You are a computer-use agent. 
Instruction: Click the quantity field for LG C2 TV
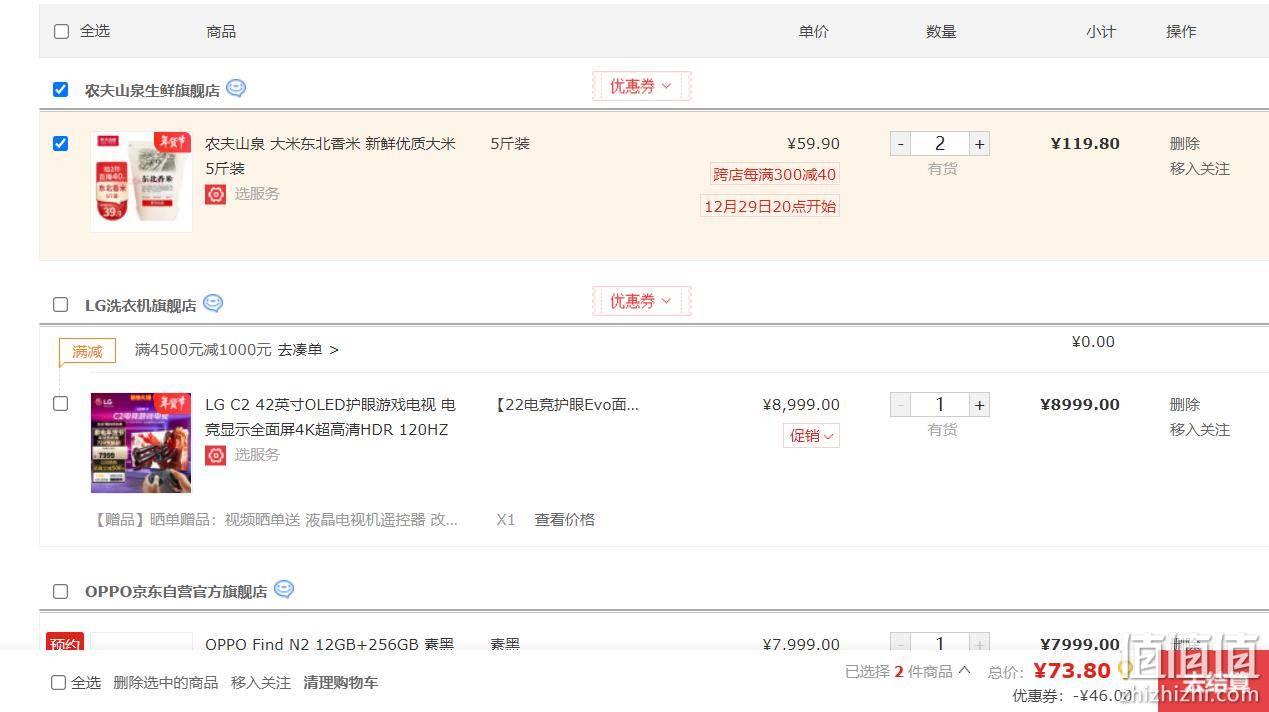940,404
